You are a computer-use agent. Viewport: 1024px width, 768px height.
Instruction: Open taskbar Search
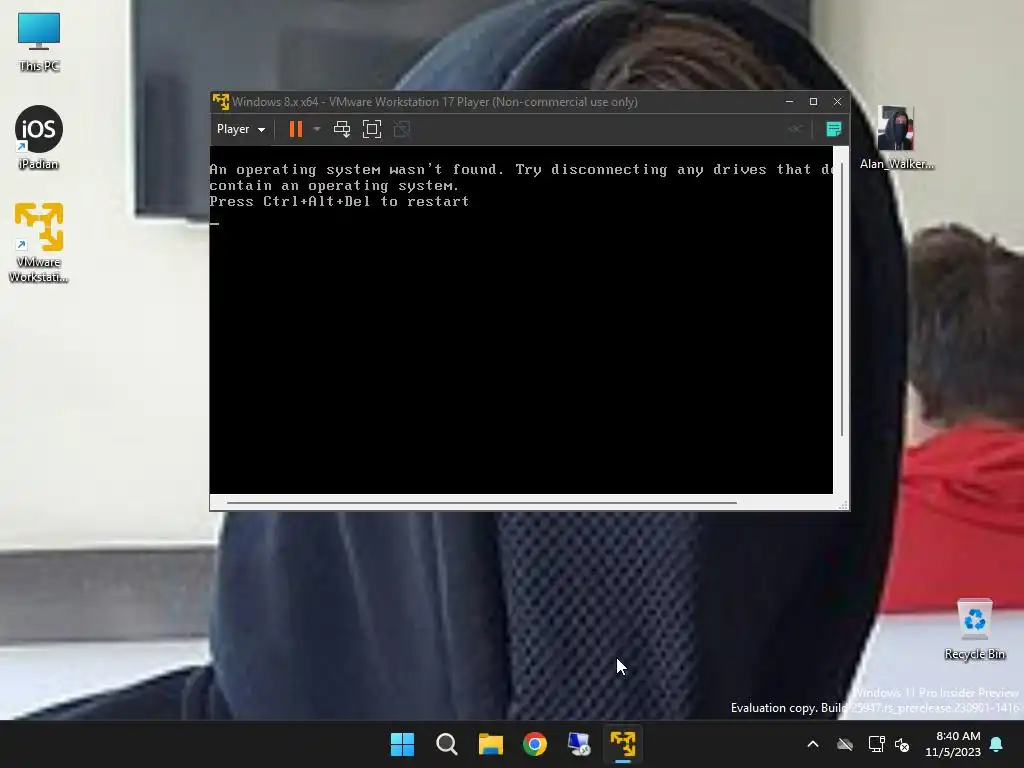[x=447, y=744]
